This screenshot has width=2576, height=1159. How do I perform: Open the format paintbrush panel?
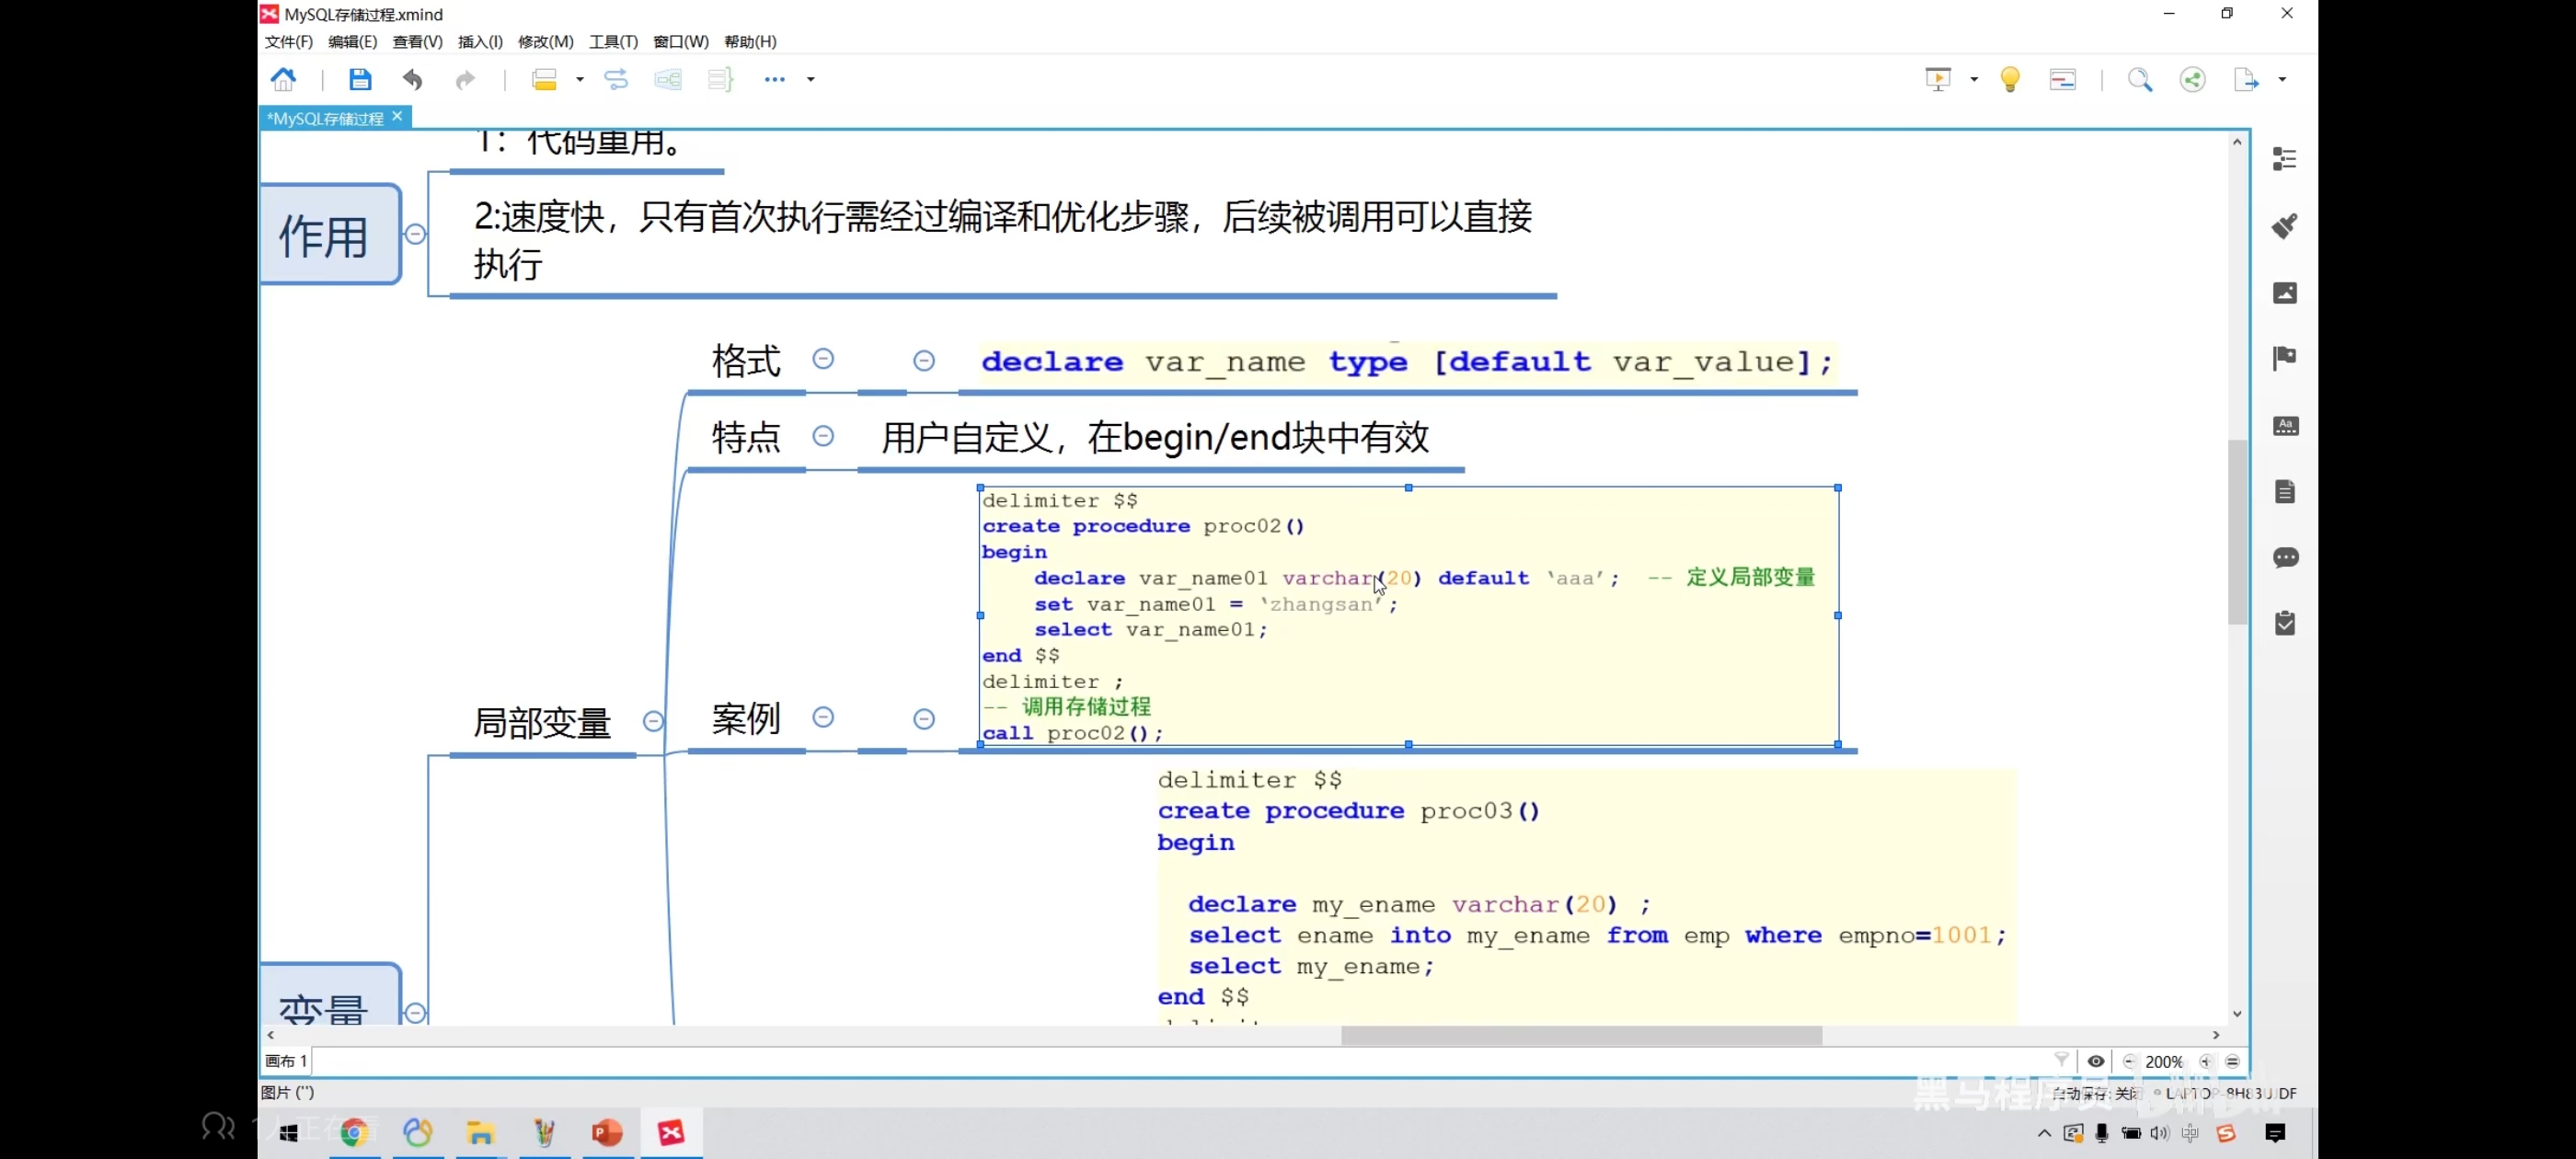pos(2284,226)
